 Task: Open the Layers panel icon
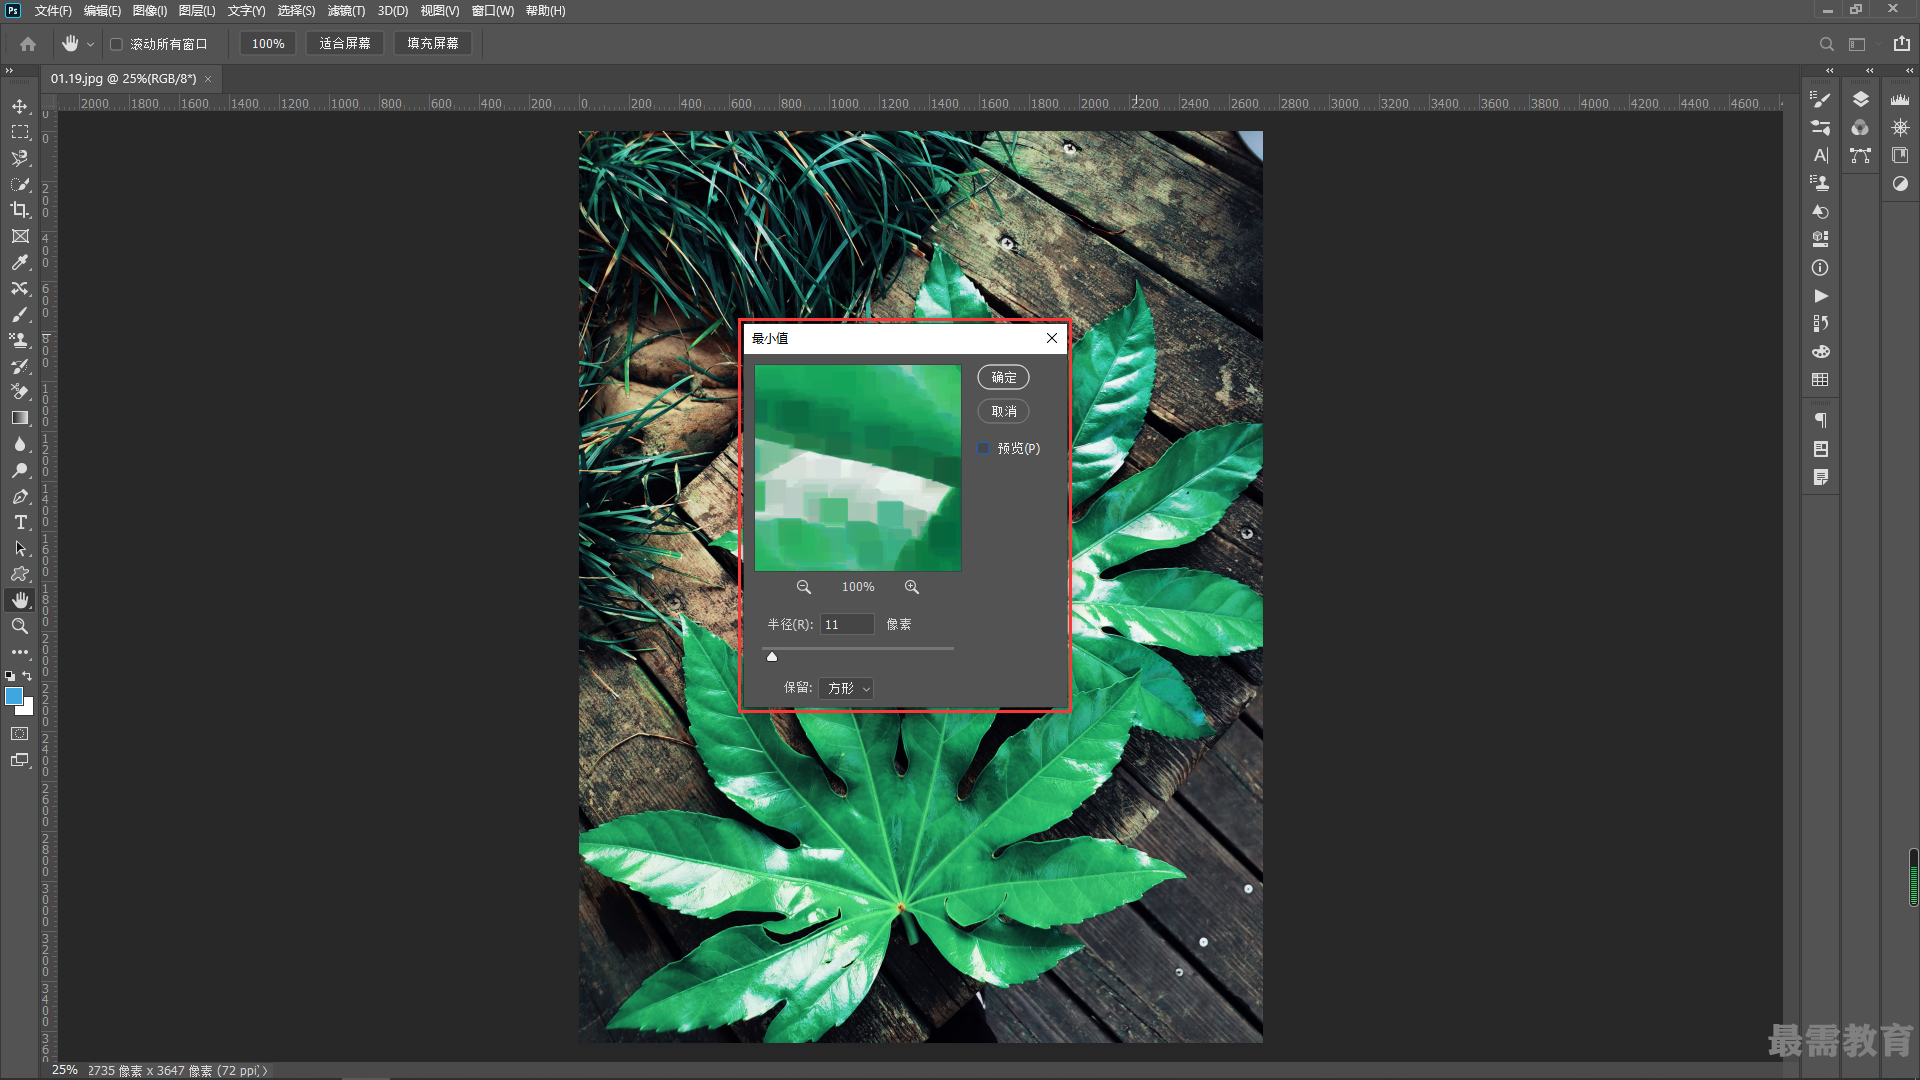click(1860, 99)
